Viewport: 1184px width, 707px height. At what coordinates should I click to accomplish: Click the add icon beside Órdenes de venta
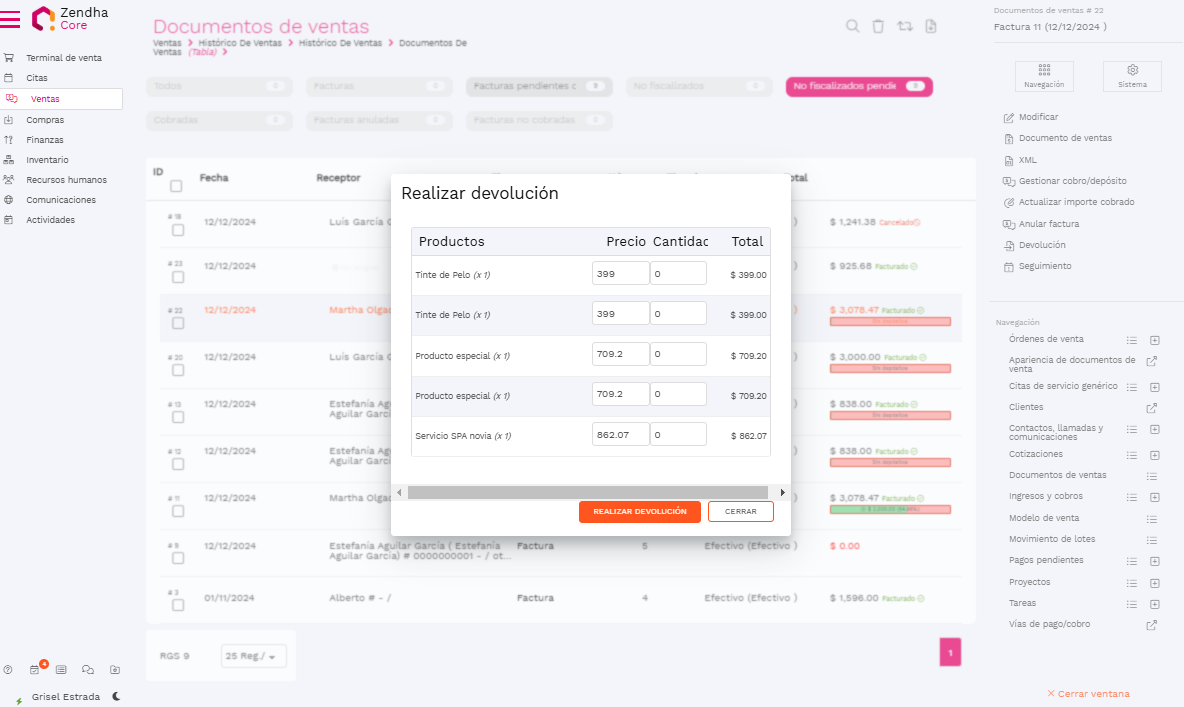[x=1154, y=340]
